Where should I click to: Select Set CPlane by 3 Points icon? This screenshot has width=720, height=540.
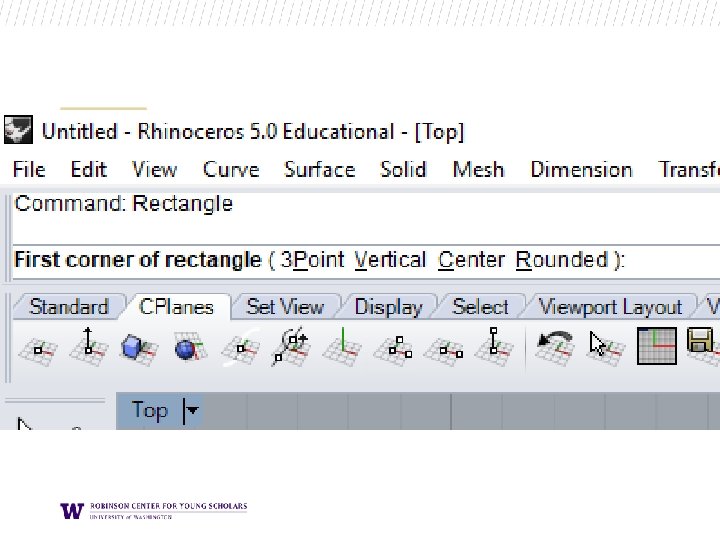tap(393, 349)
